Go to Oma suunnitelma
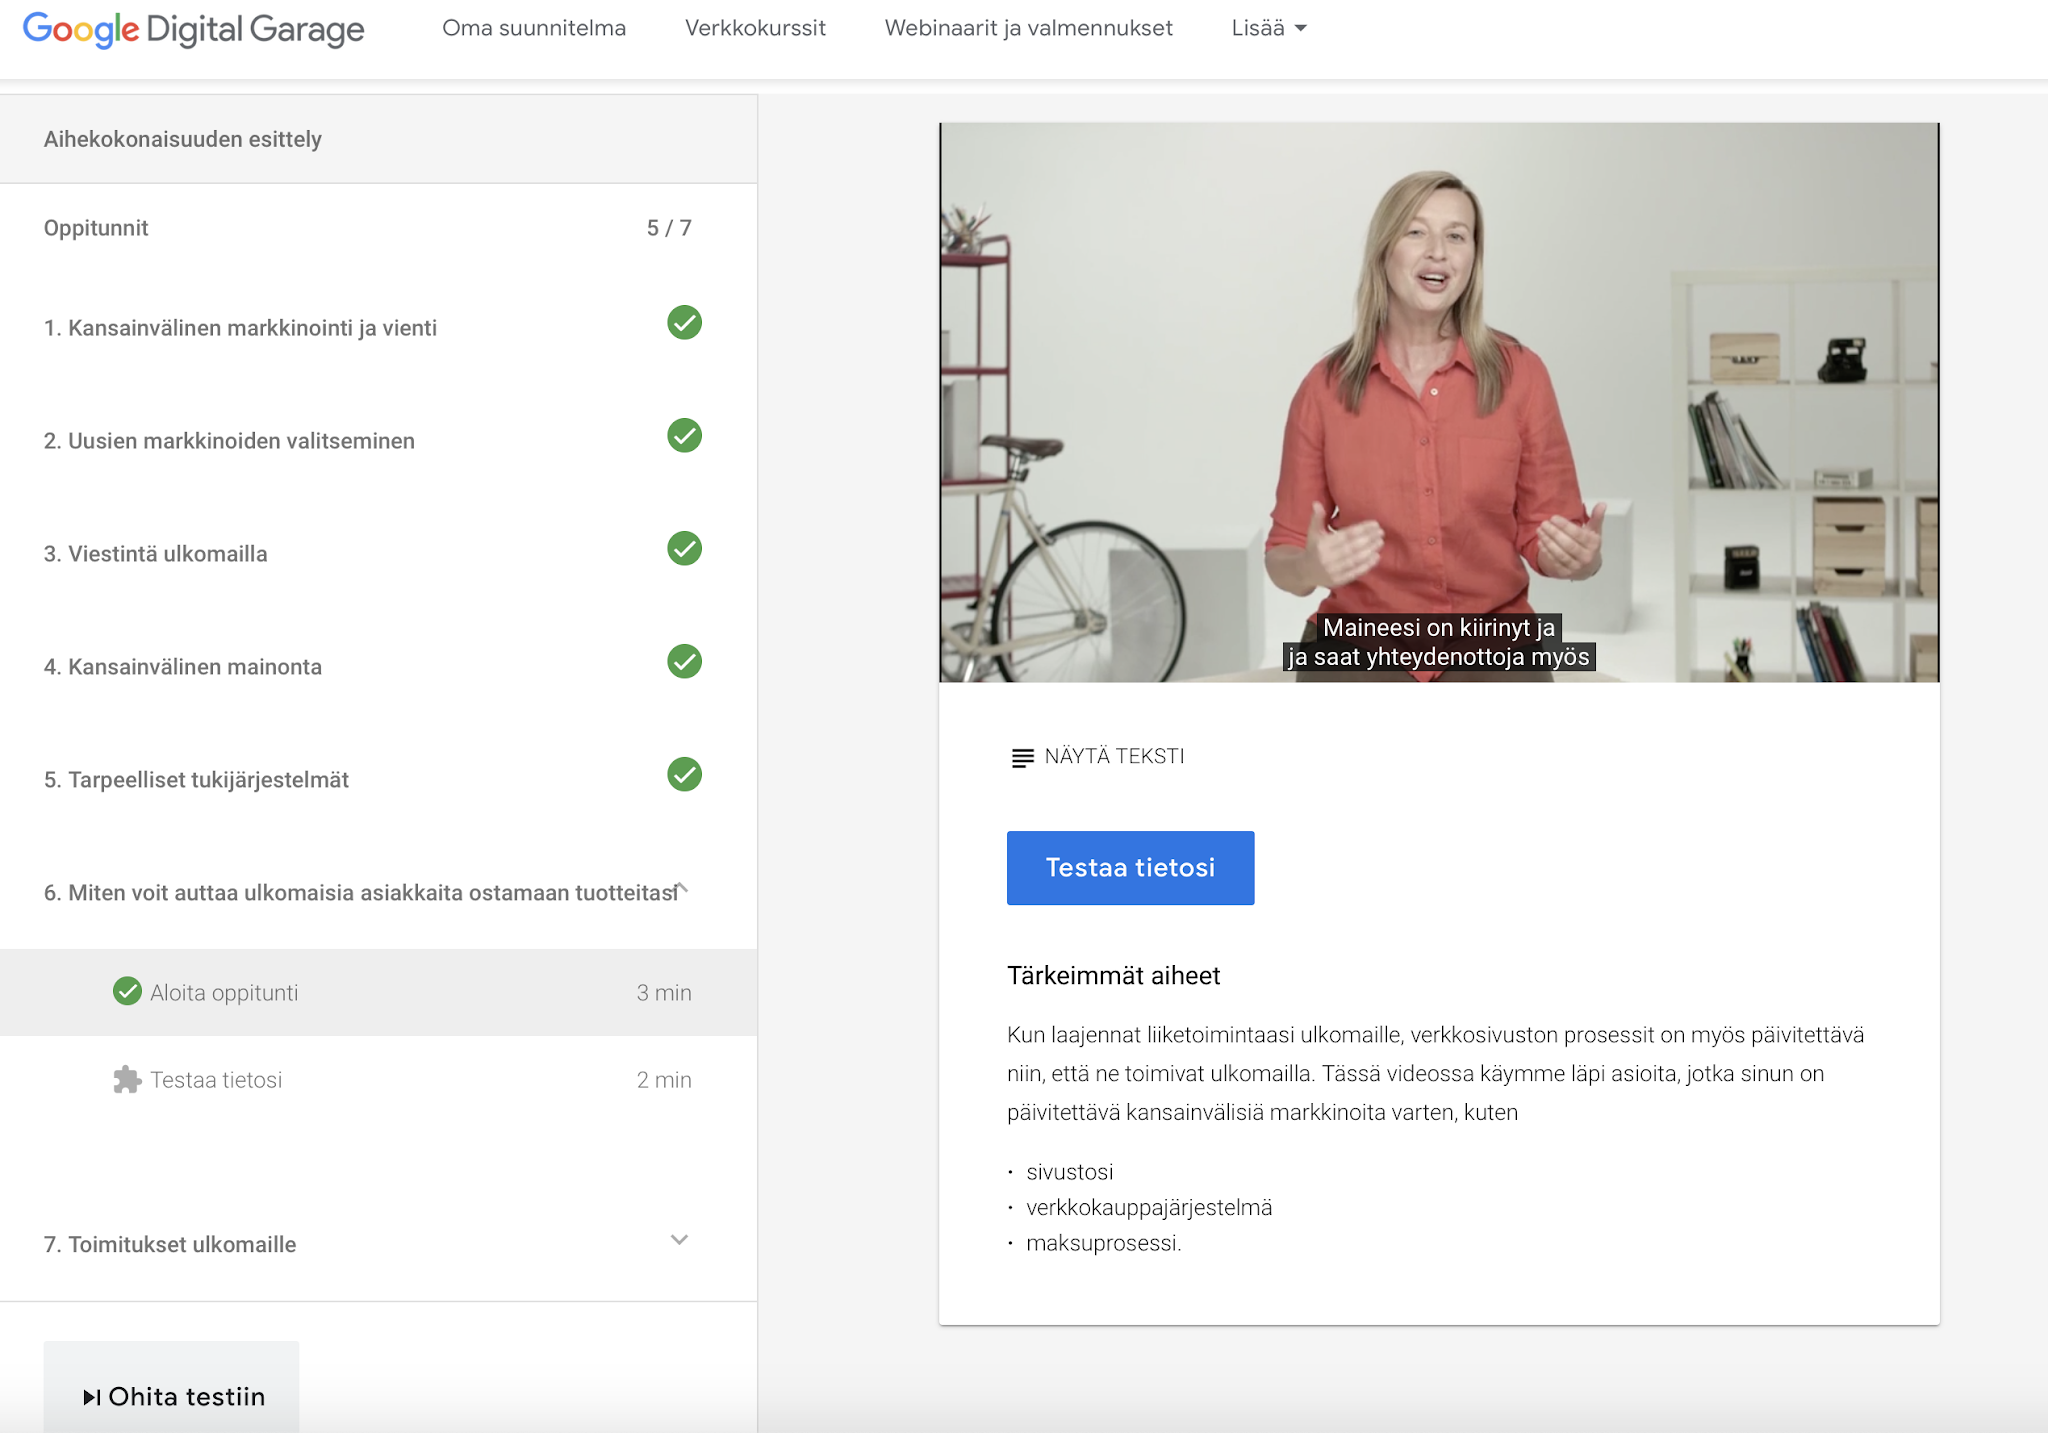2048x1433 pixels. click(x=534, y=28)
